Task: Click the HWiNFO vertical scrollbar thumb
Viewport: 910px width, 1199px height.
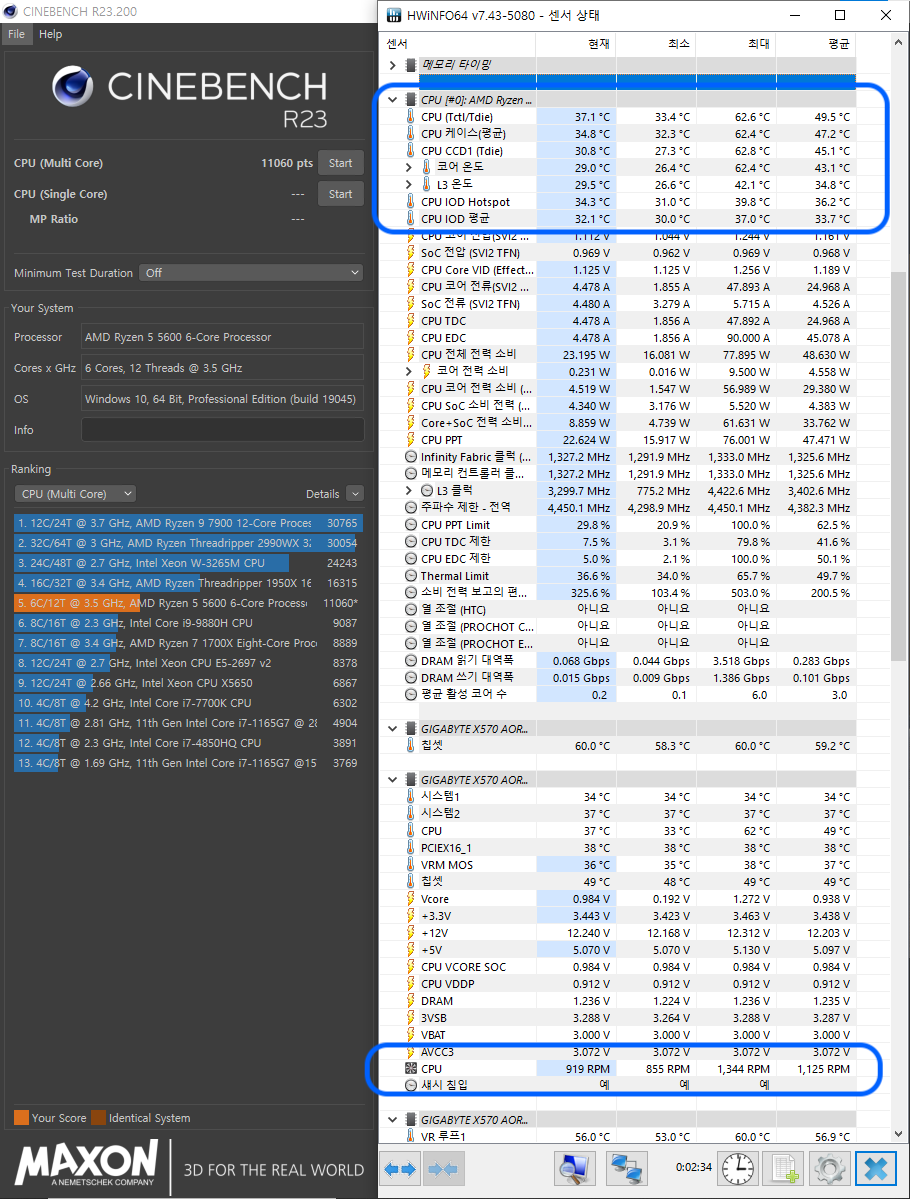Action: tap(898, 466)
